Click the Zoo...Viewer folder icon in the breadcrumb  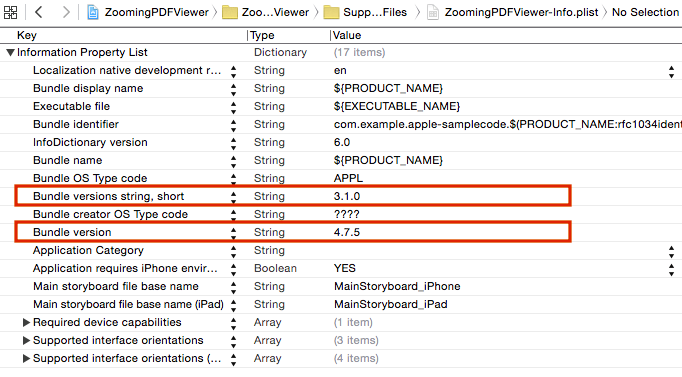[230, 12]
